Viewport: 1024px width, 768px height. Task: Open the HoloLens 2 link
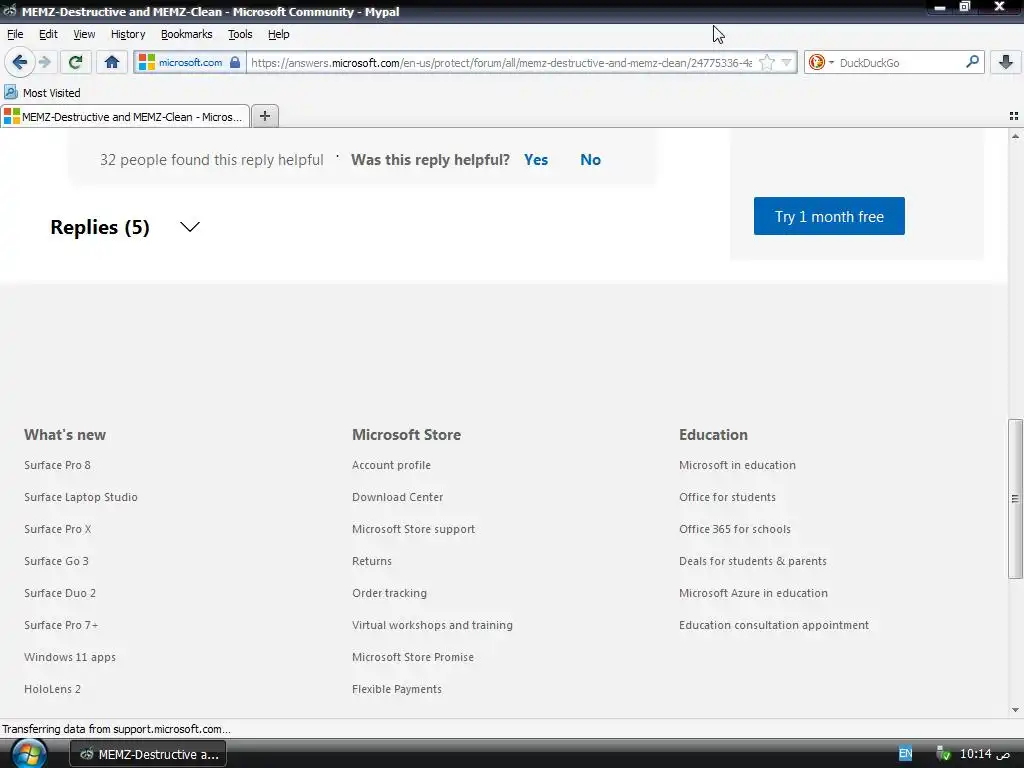click(52, 689)
